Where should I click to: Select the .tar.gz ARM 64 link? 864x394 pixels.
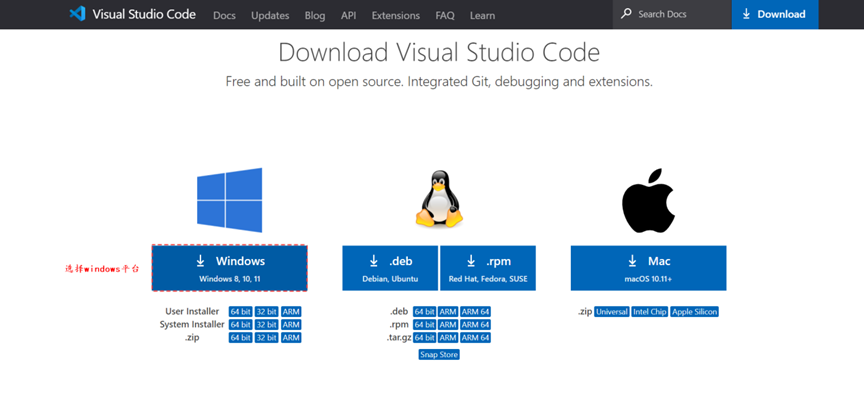(x=476, y=338)
